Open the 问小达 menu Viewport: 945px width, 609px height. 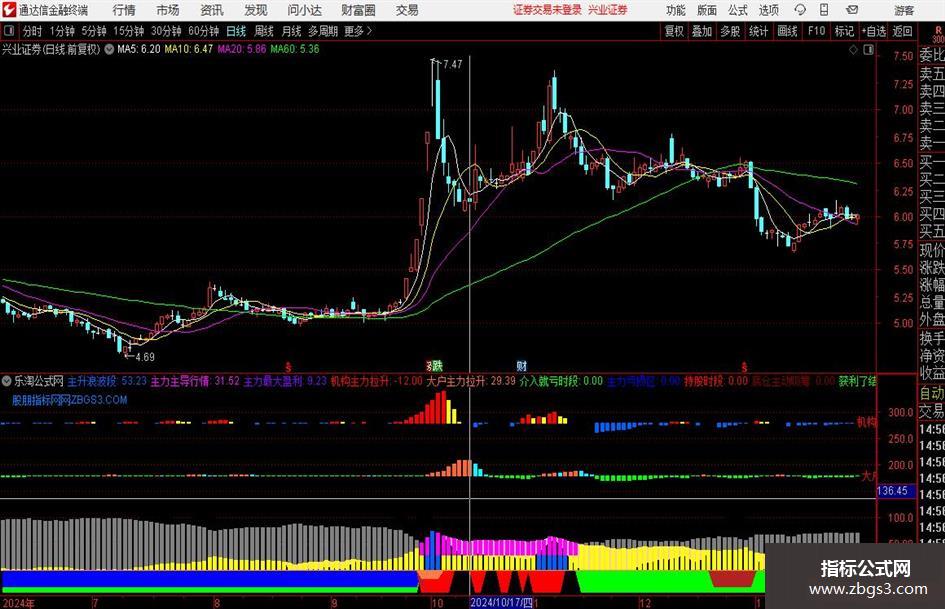pyautogui.click(x=304, y=10)
